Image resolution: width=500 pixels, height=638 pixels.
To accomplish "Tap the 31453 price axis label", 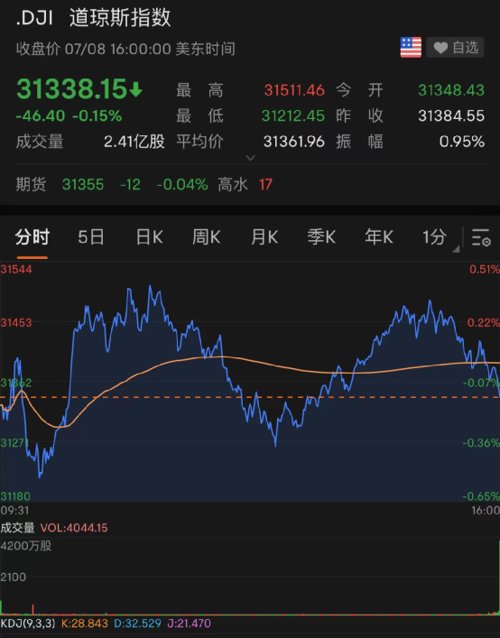I will [16, 323].
